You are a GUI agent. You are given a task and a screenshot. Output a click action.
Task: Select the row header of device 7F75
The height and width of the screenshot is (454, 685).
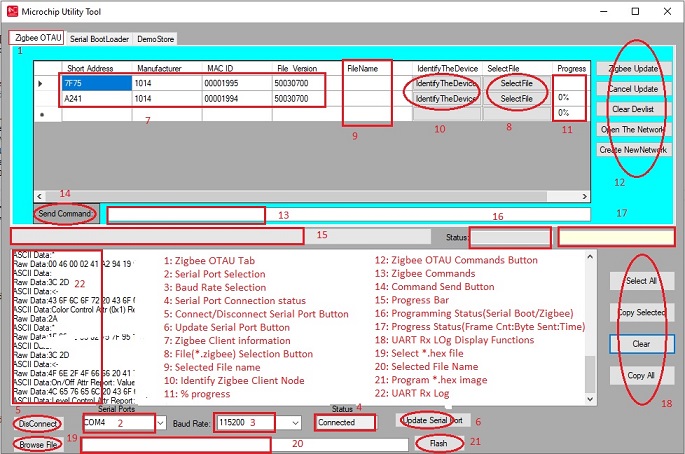pos(41,84)
